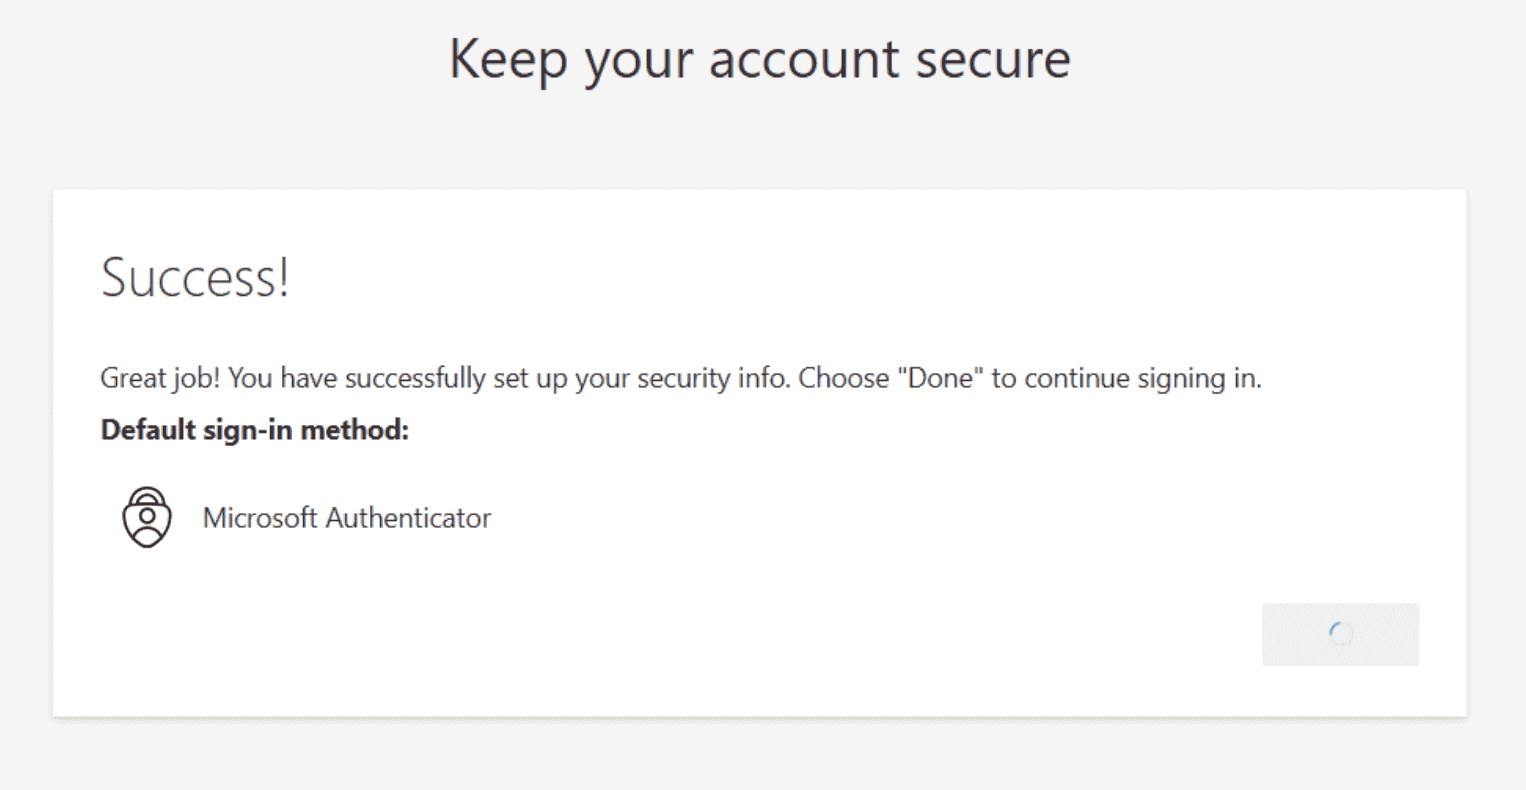Click the "Great job!" text
The height and width of the screenshot is (790, 1526).
(x=160, y=378)
